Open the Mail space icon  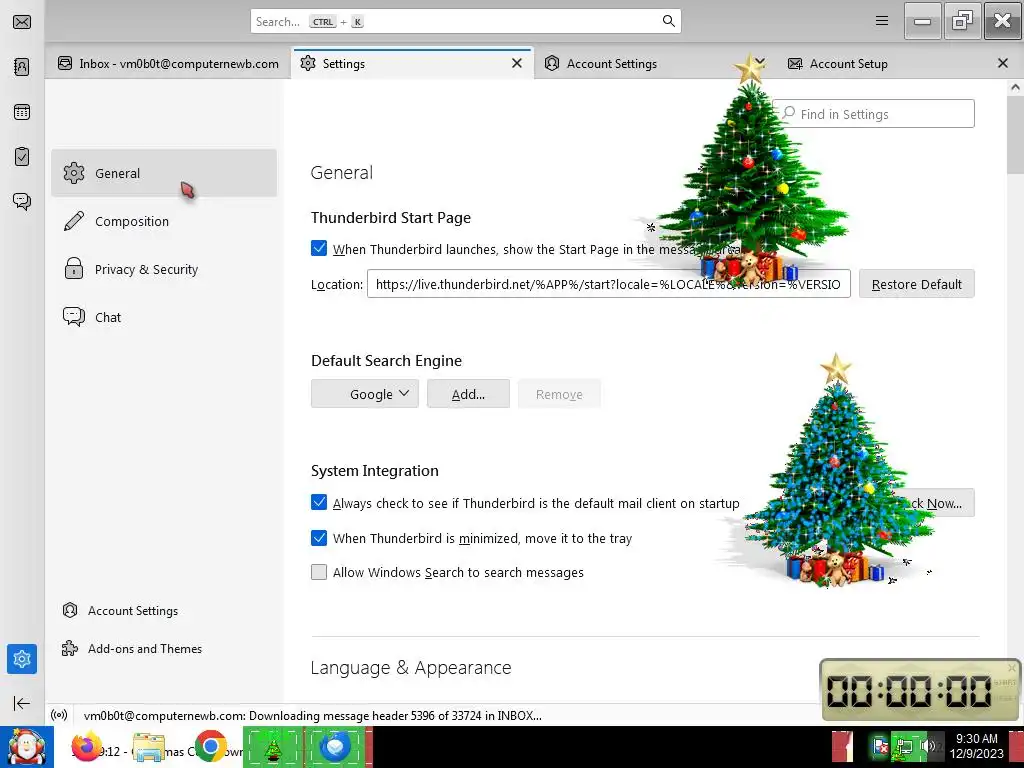click(x=22, y=22)
